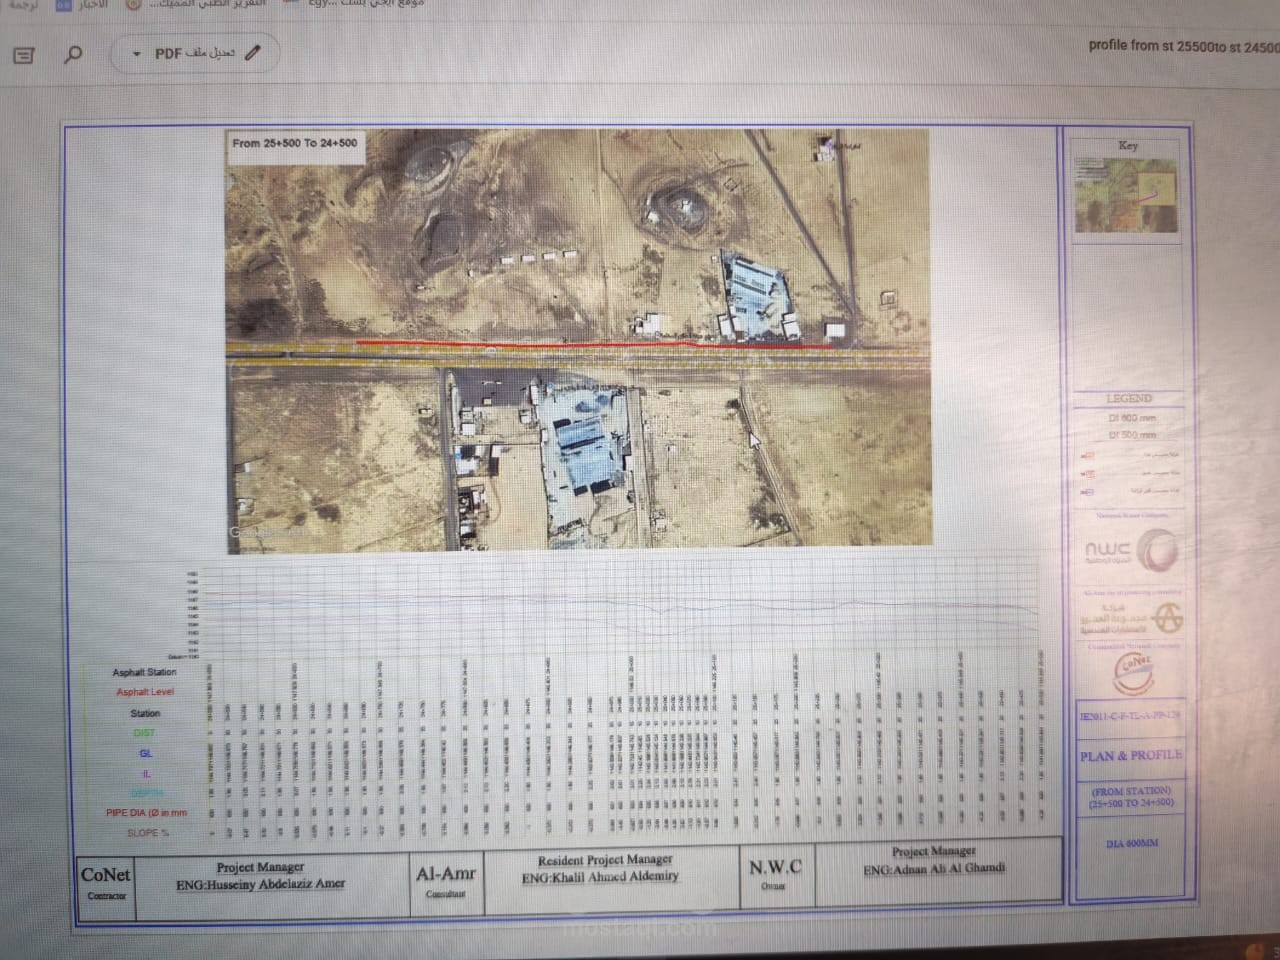Screen dimensions: 1280x960
Task: Click the 'Key' heading text
Action: [1128, 145]
